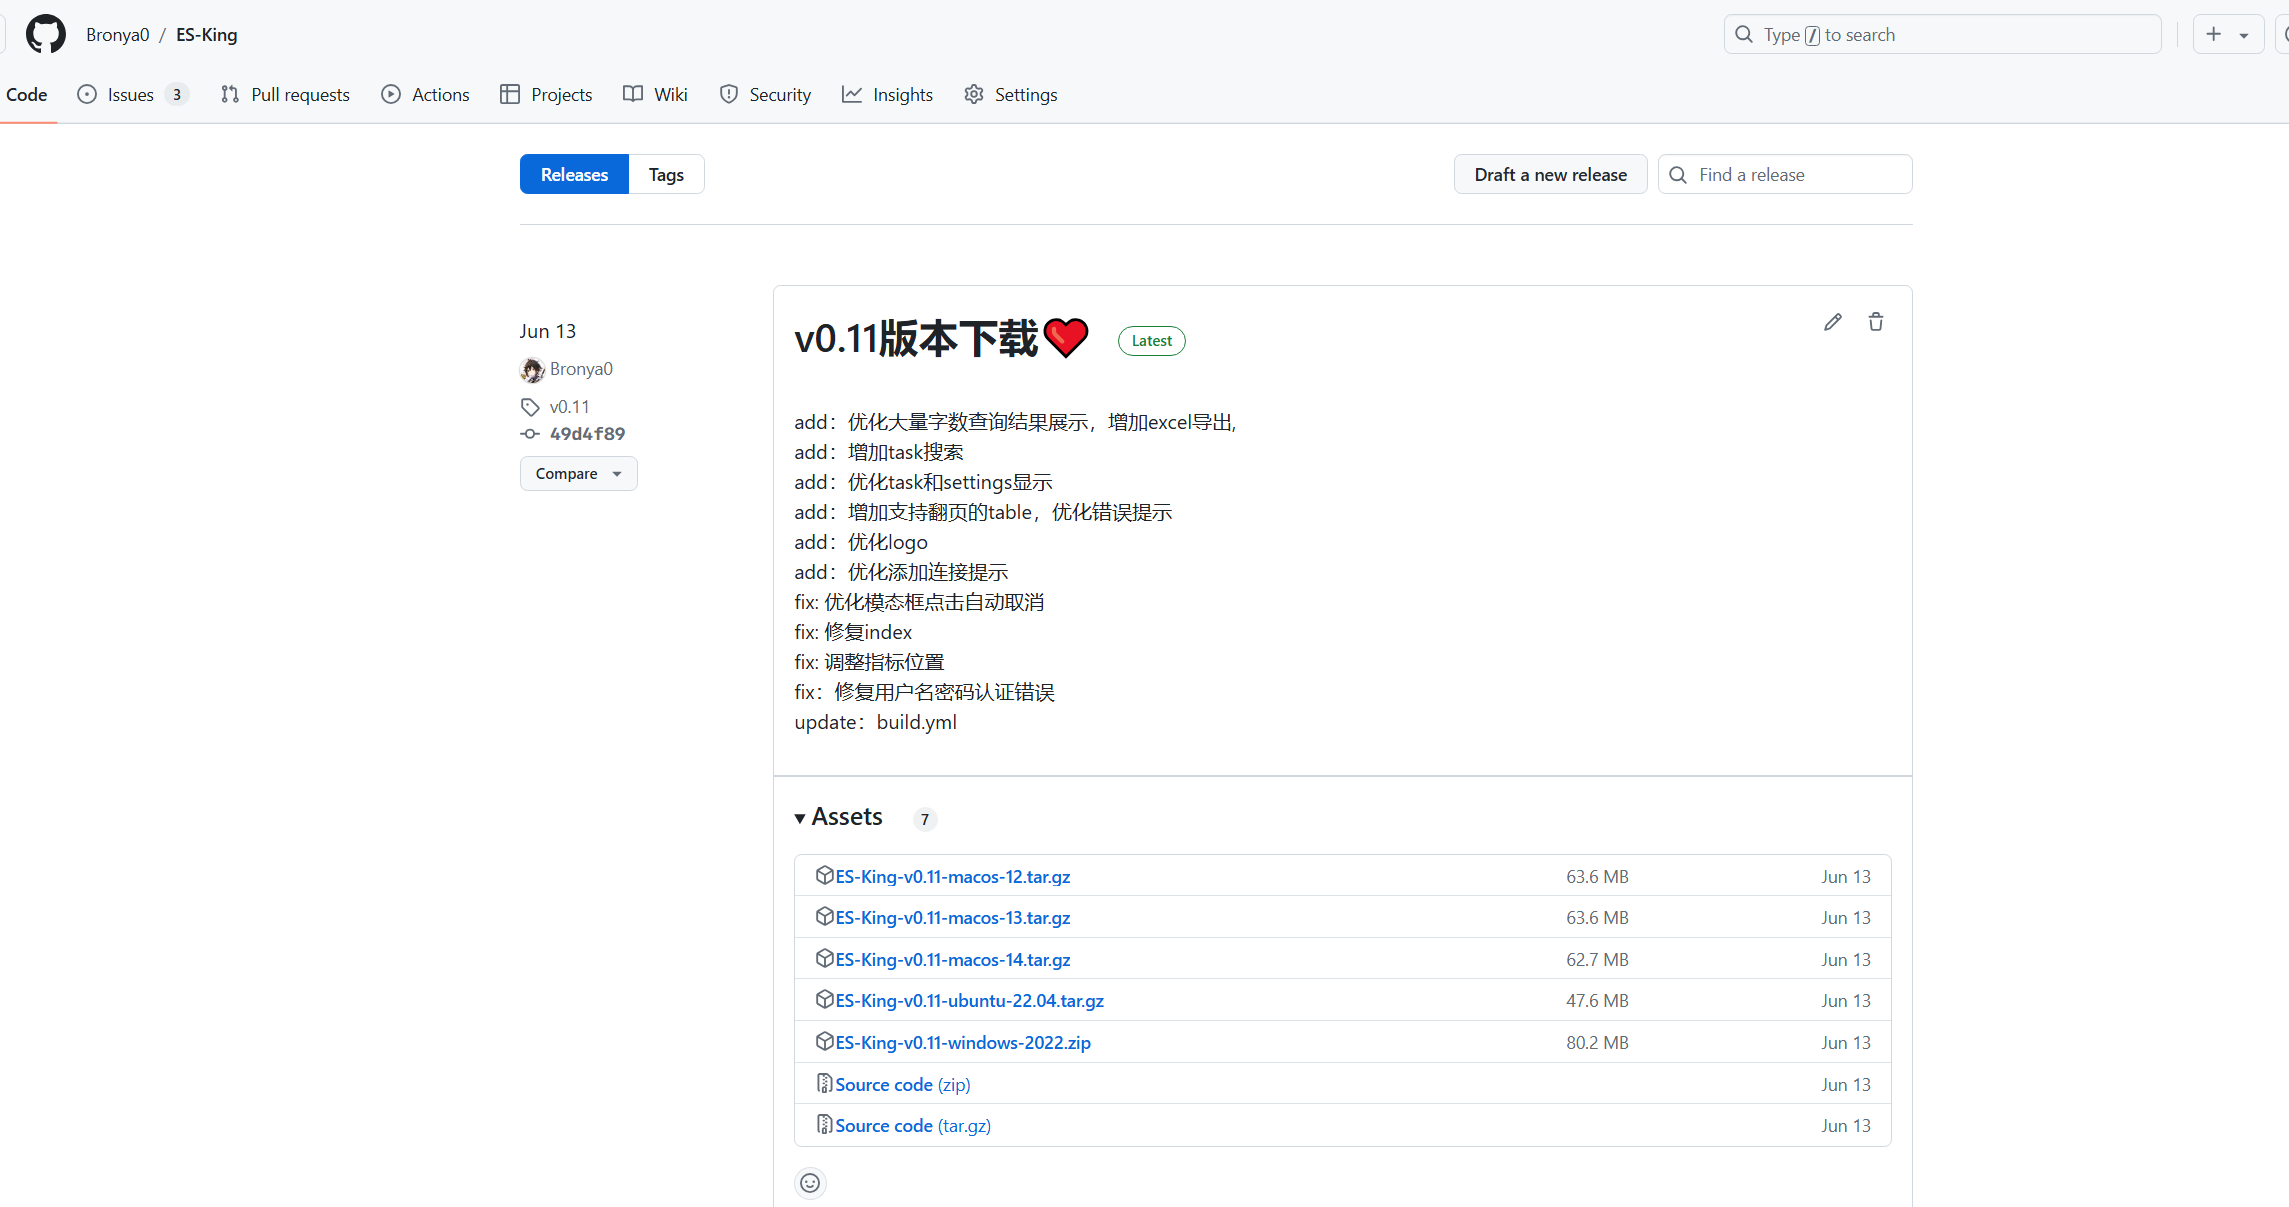Switch to the Tags tab
This screenshot has width=2289, height=1207.
(666, 174)
